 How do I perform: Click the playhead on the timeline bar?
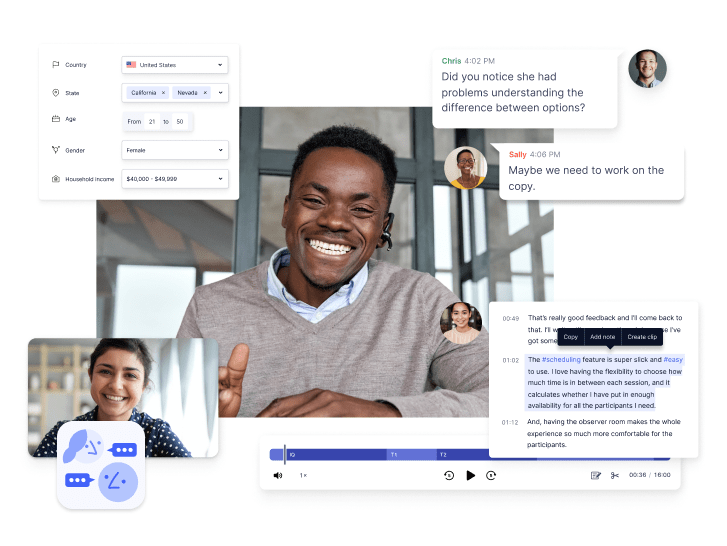285,454
